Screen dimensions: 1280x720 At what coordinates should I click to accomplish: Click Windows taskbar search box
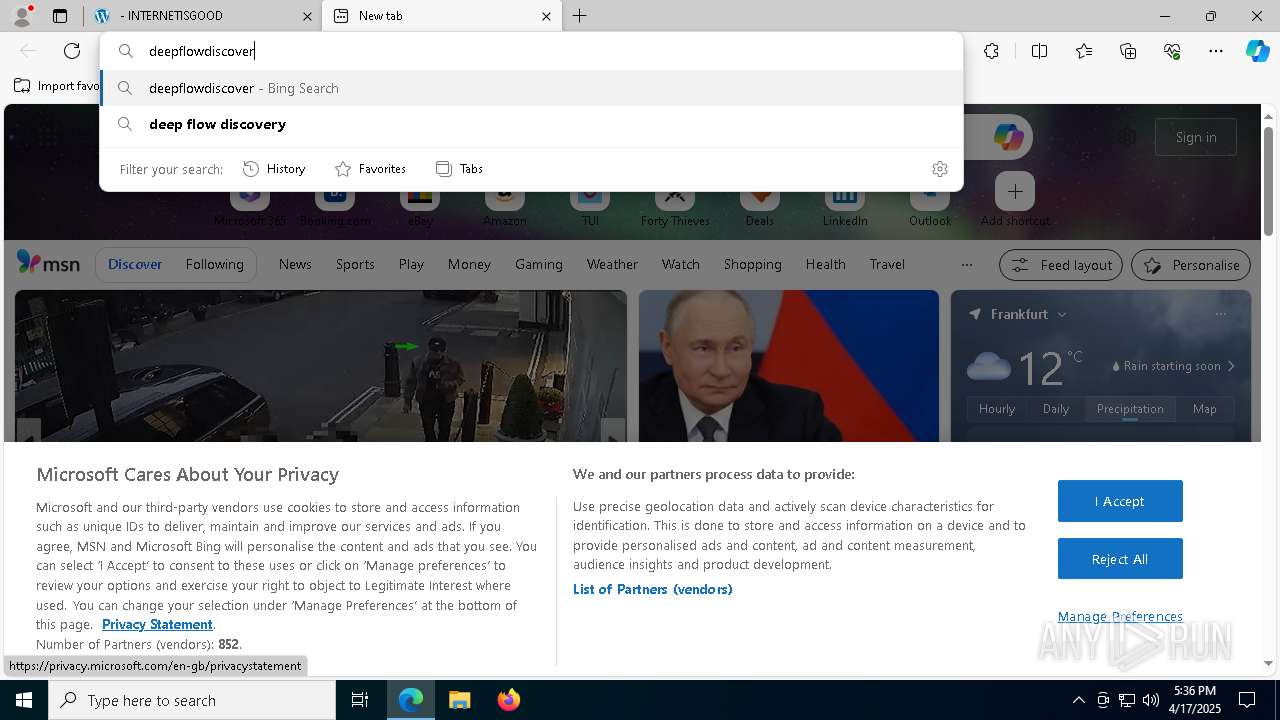click(x=192, y=700)
